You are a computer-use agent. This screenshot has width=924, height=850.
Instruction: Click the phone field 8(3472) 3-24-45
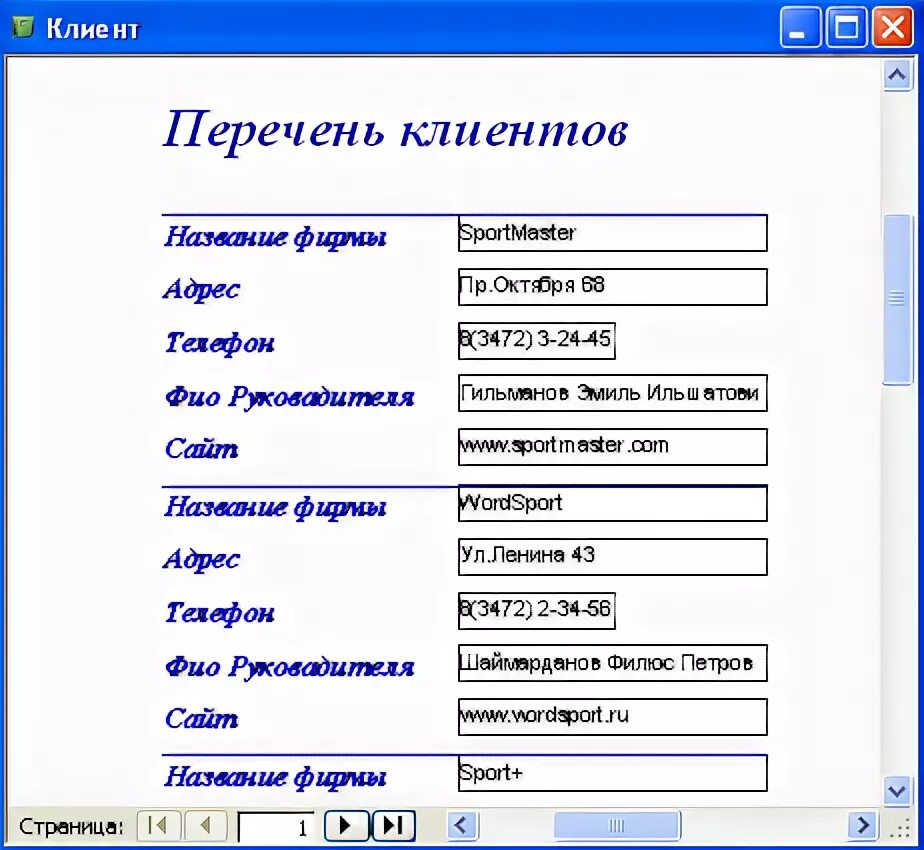(x=537, y=341)
